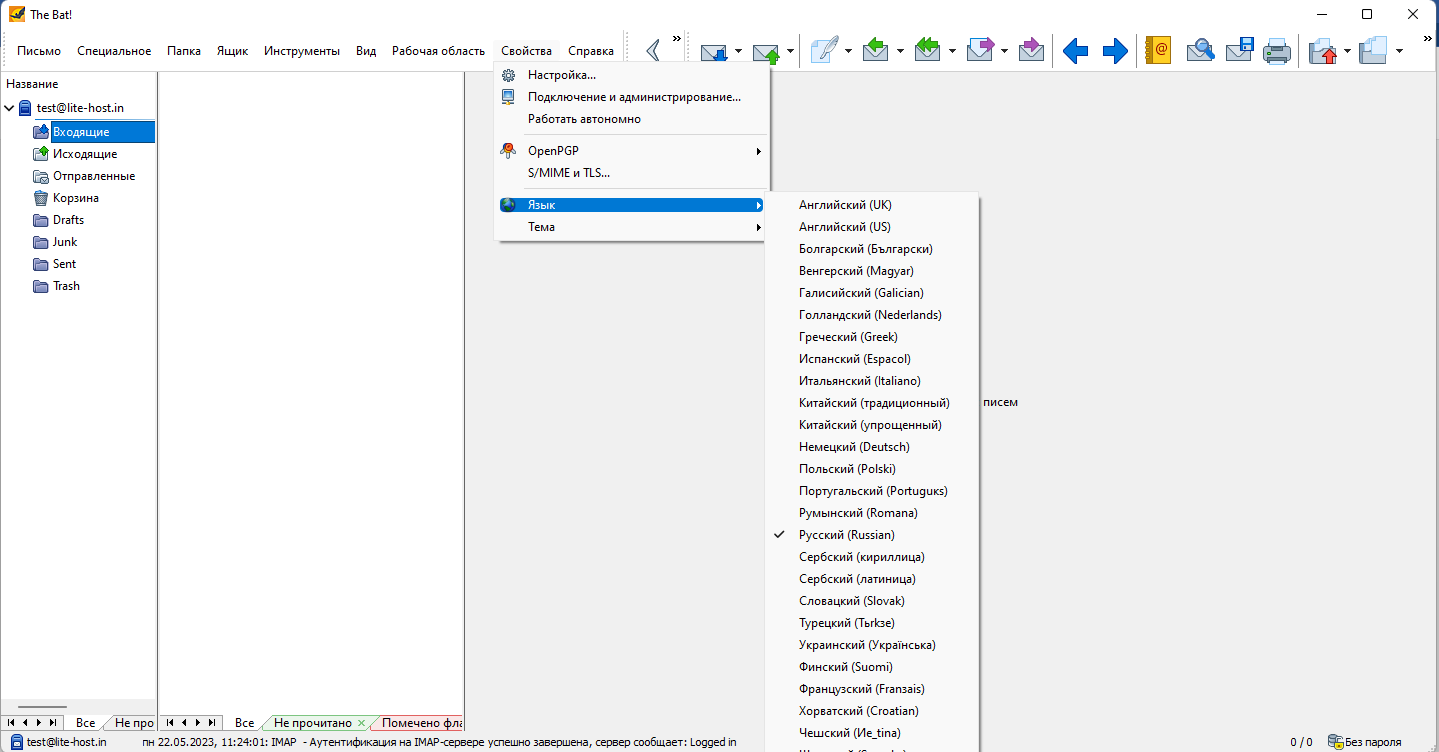Toggle Работать автономно option
This screenshot has height=752, width=1439.
(x=632, y=119)
